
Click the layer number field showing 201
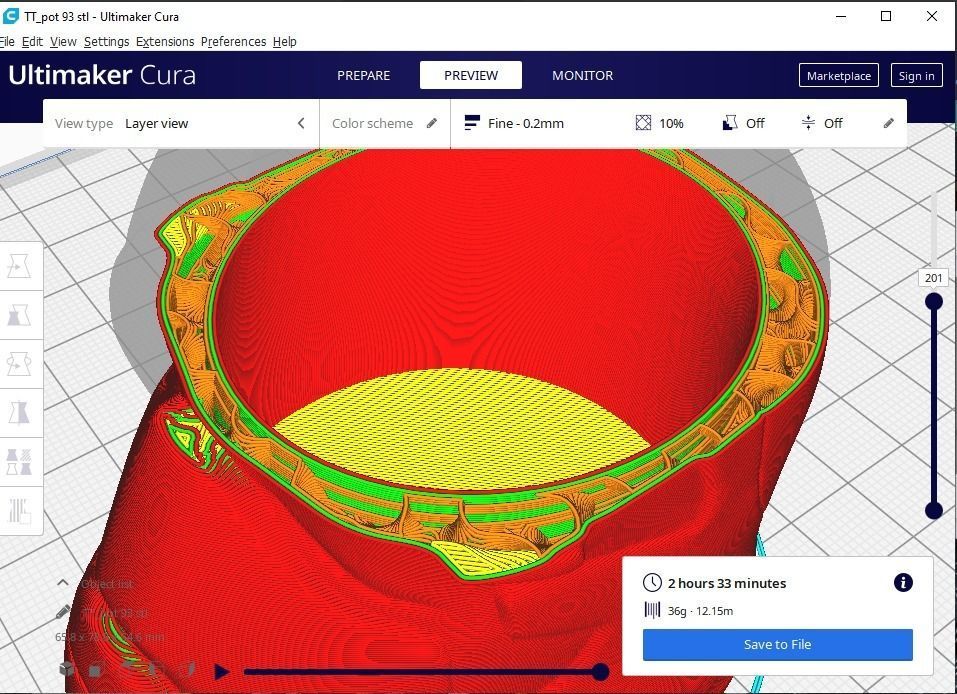(x=933, y=278)
